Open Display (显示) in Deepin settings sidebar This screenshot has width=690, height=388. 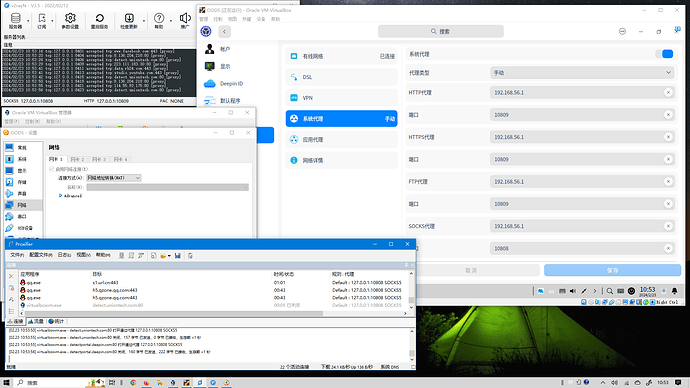(225, 66)
